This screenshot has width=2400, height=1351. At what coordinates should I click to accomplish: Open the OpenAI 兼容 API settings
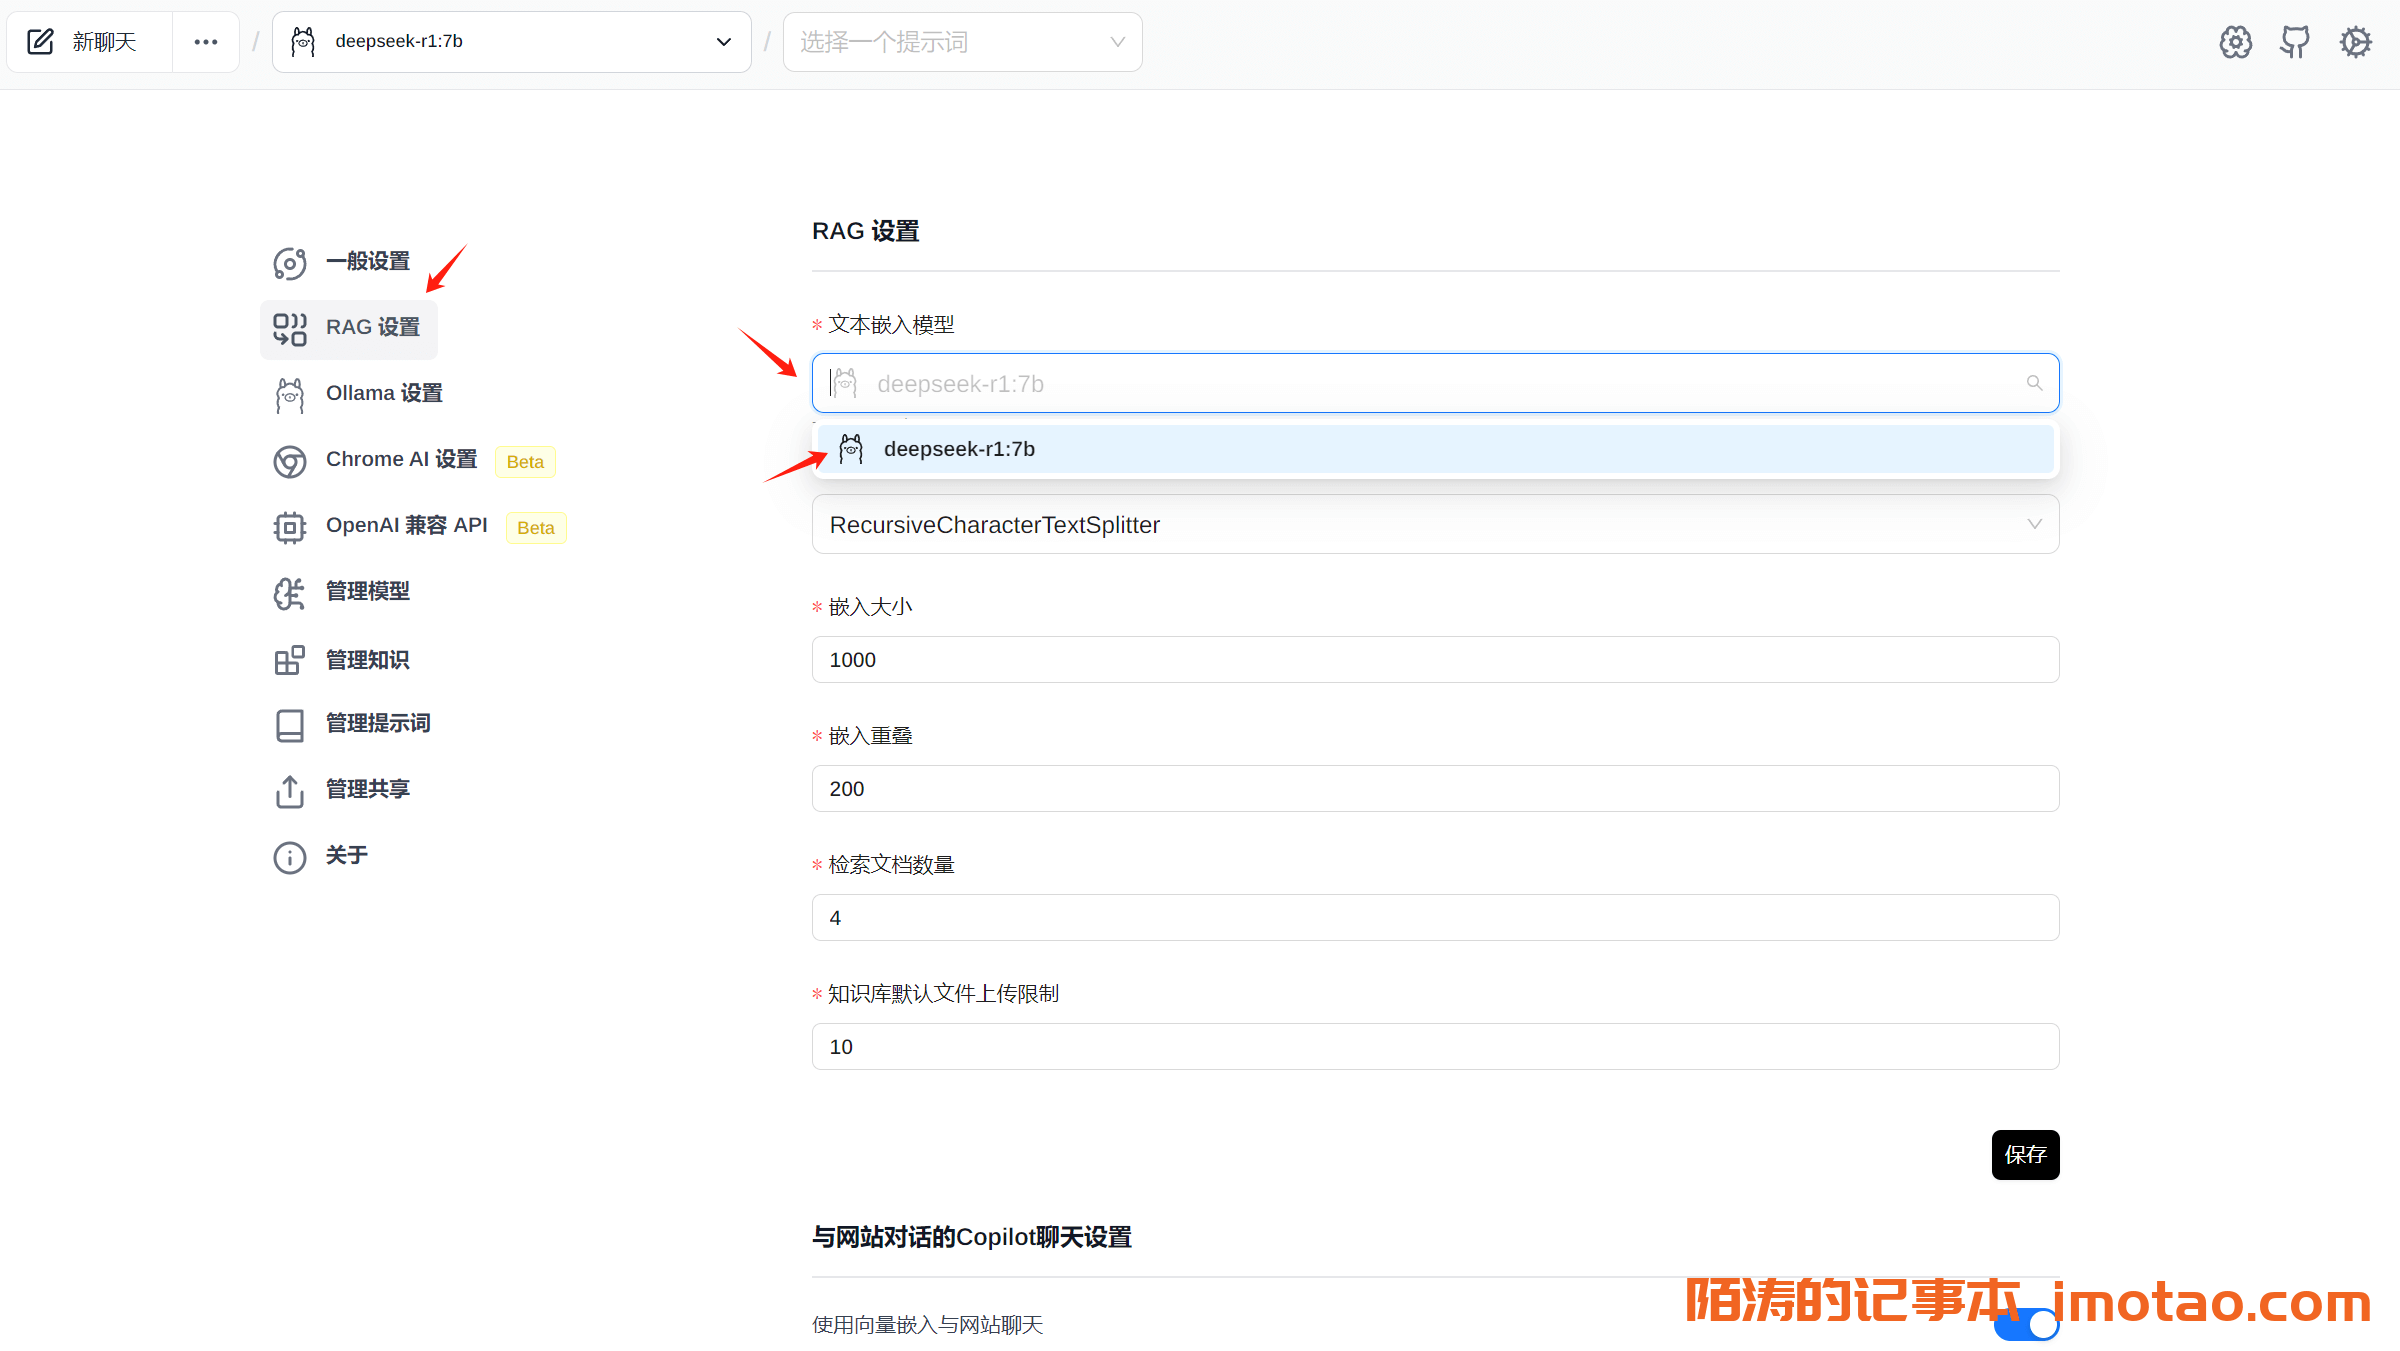point(406,525)
